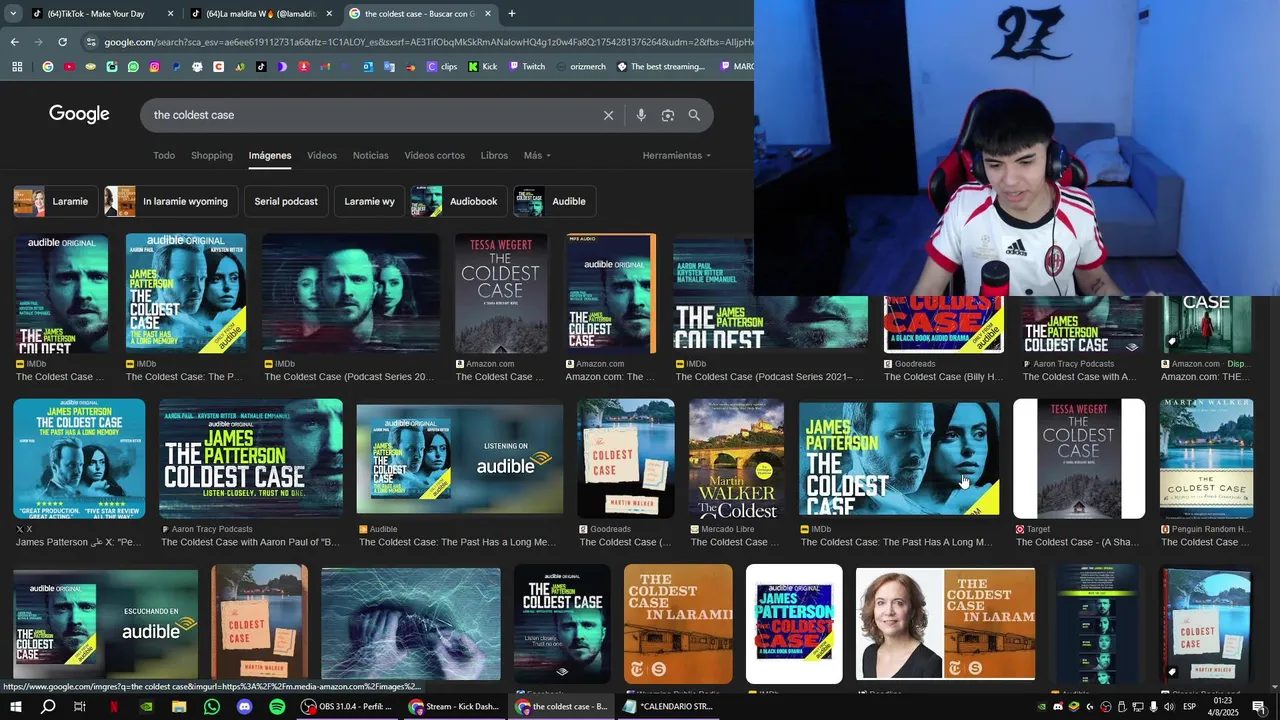Select the Imágenes tab
1280x720 pixels.
coord(270,155)
